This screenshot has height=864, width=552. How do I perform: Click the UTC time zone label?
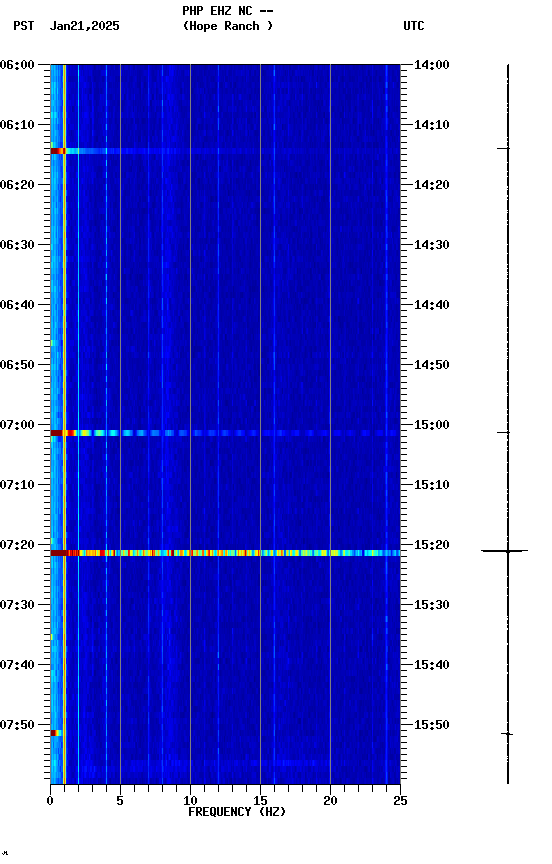414,26
